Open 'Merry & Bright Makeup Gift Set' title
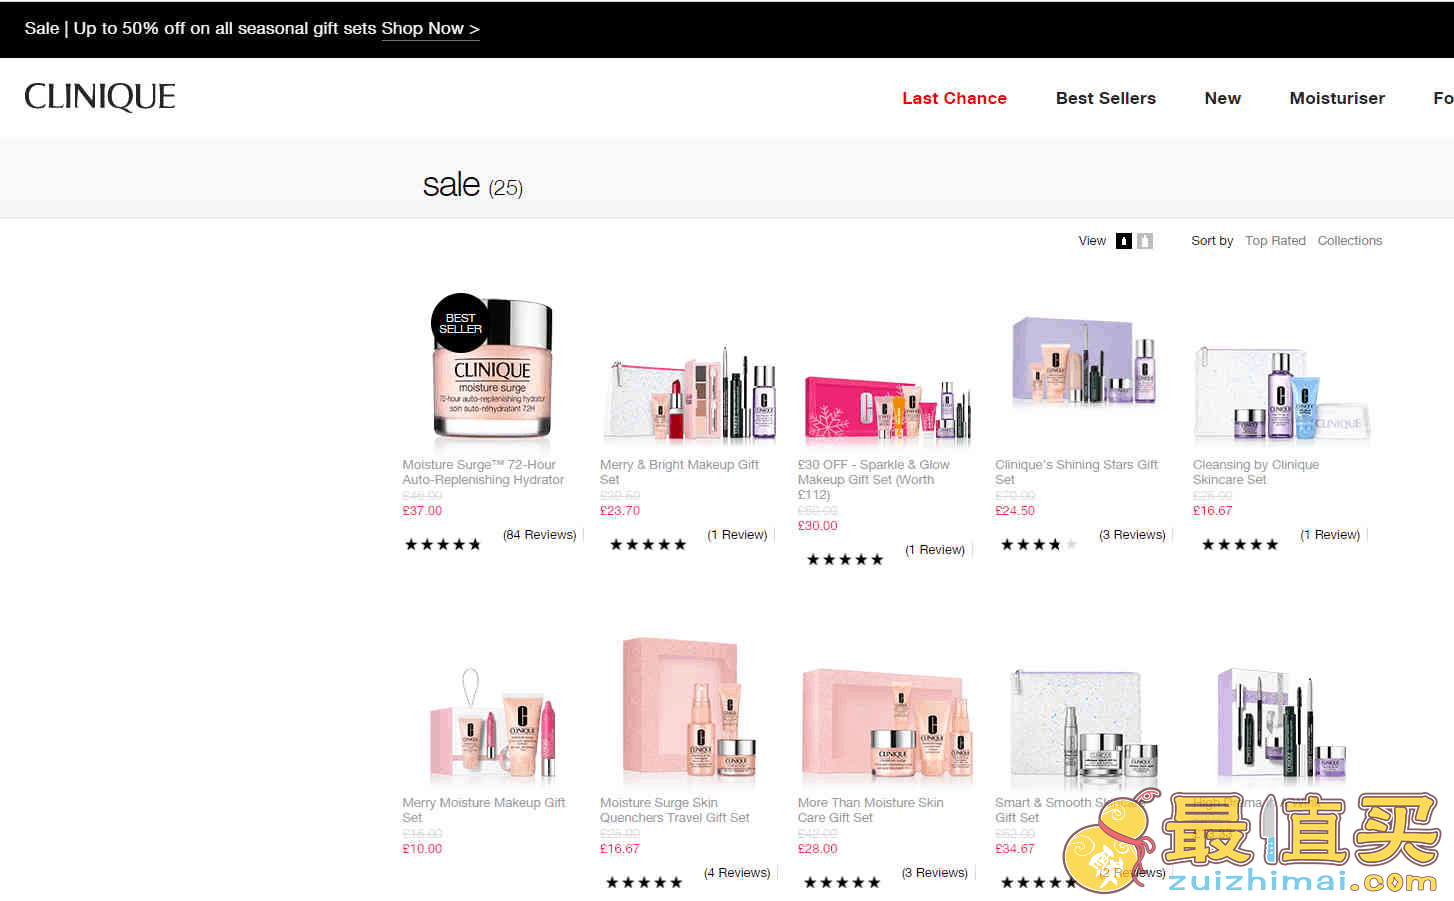This screenshot has height=901, width=1454. coord(679,472)
